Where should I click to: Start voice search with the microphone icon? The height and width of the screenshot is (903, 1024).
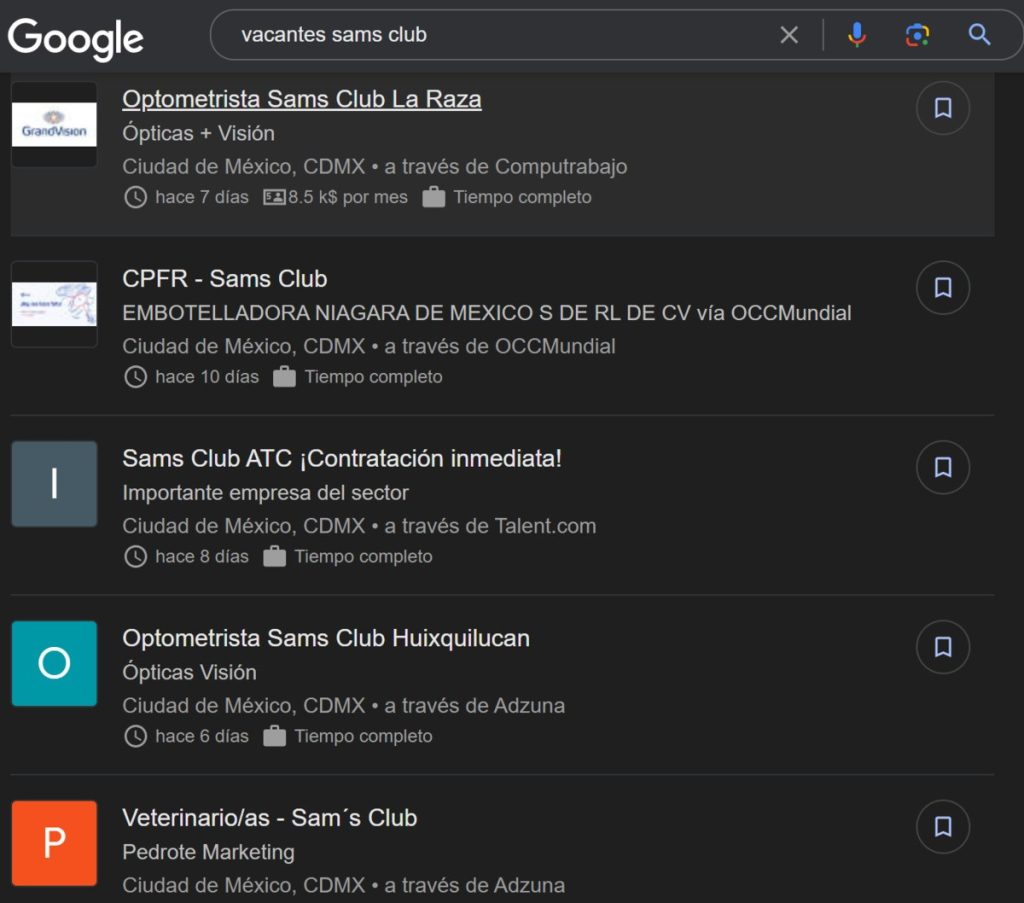pyautogui.click(x=857, y=35)
